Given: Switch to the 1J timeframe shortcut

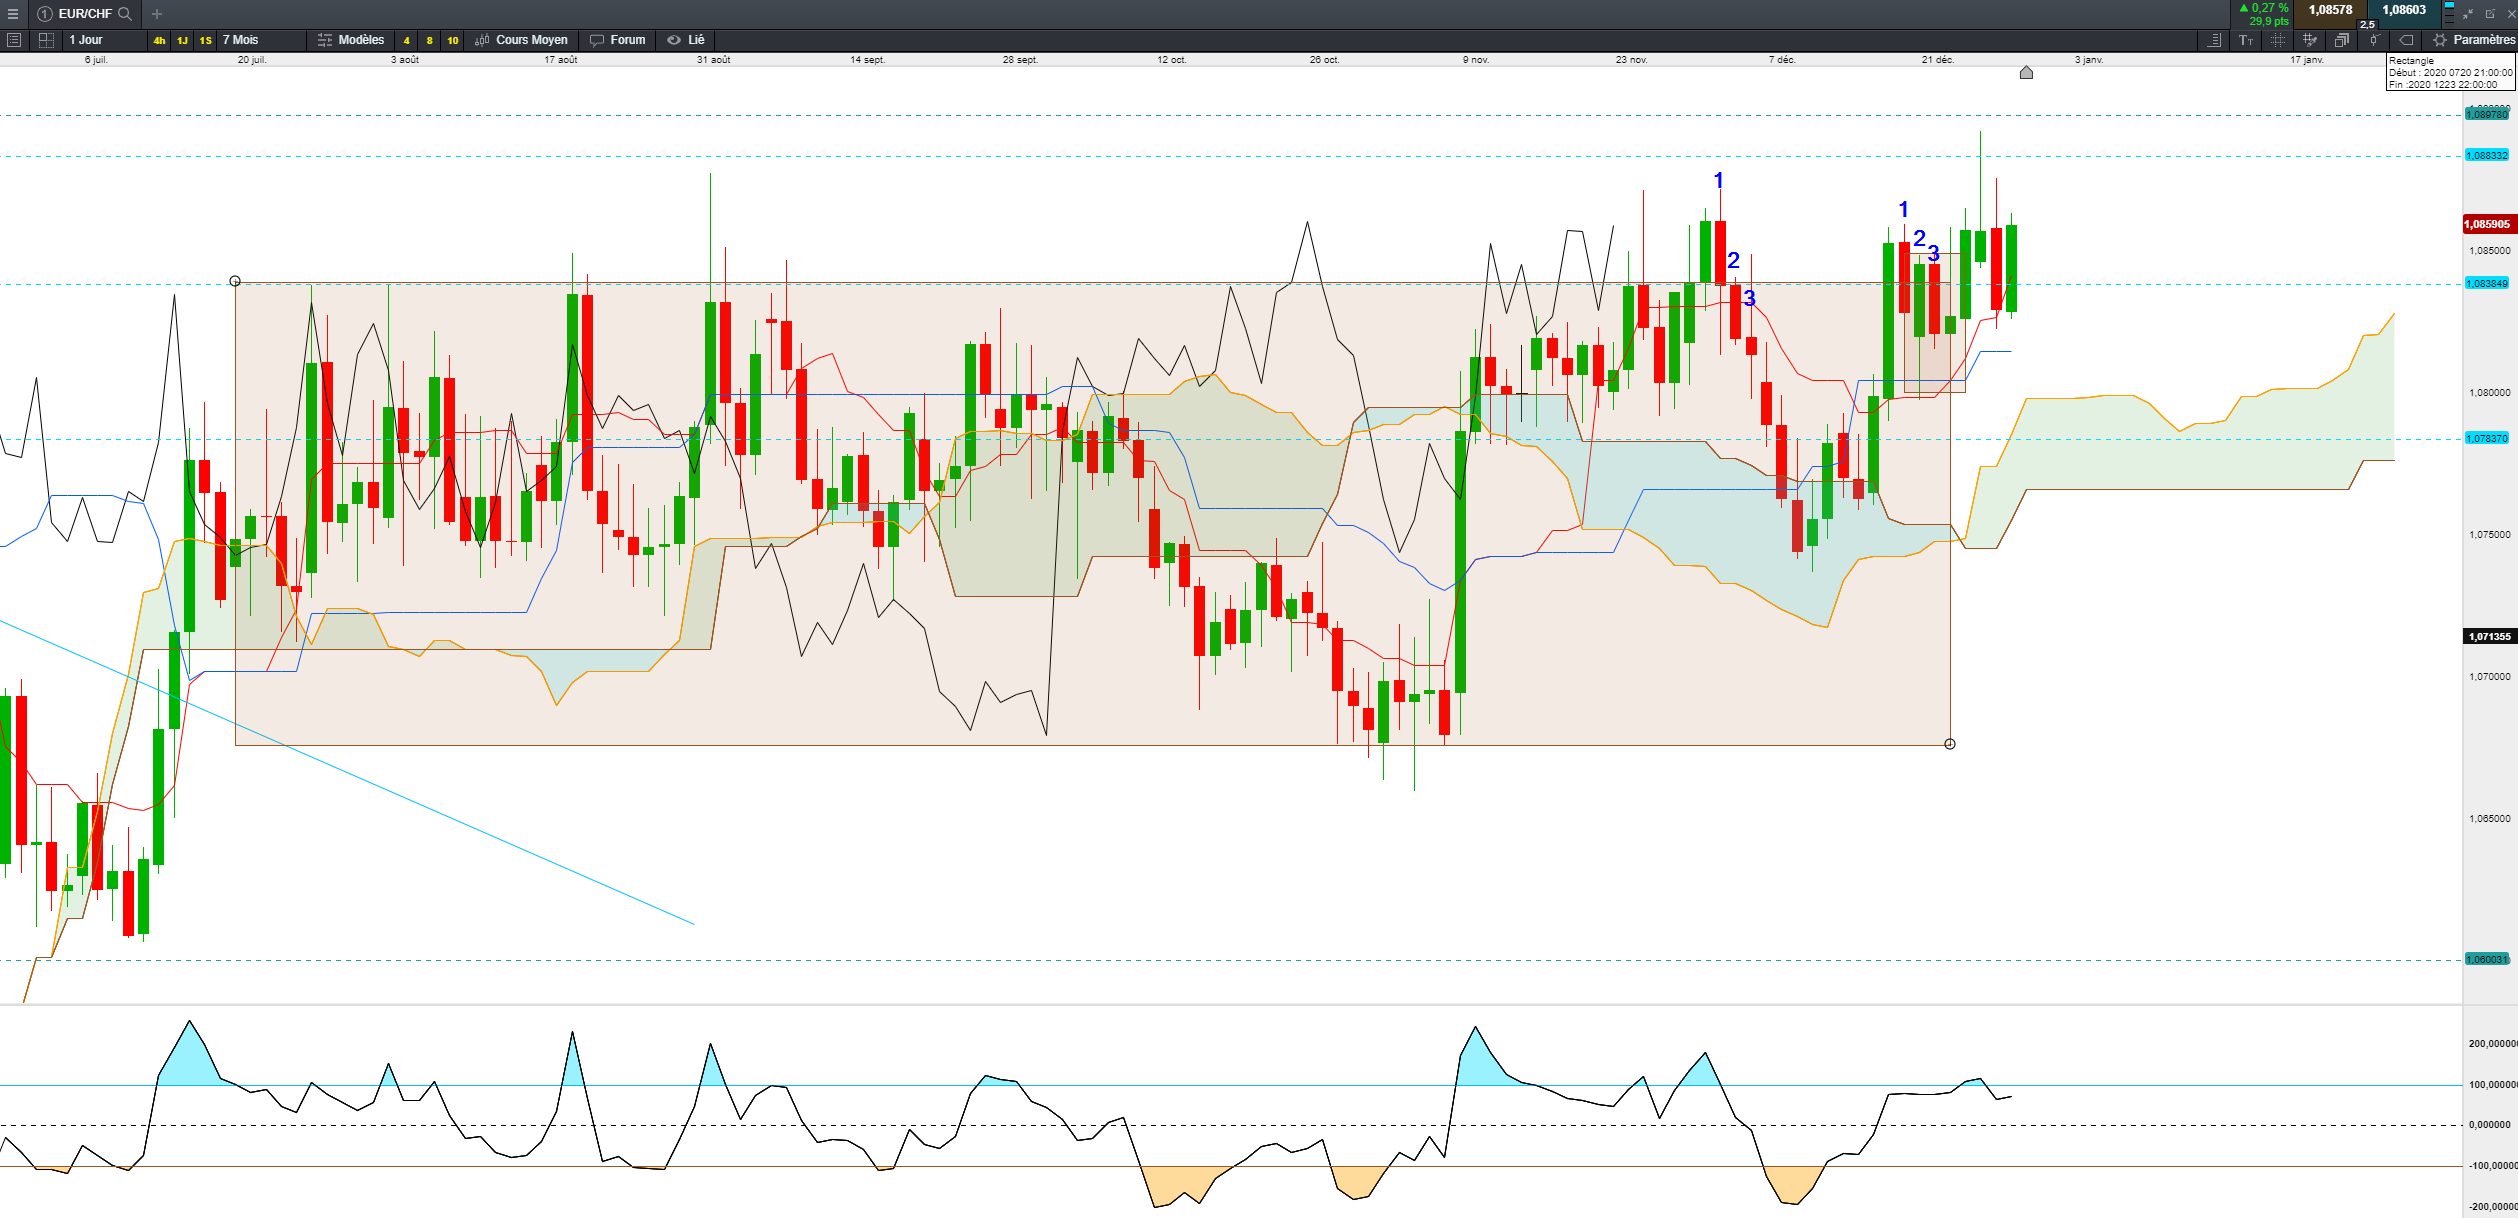Looking at the screenshot, I should pyautogui.click(x=182, y=40).
